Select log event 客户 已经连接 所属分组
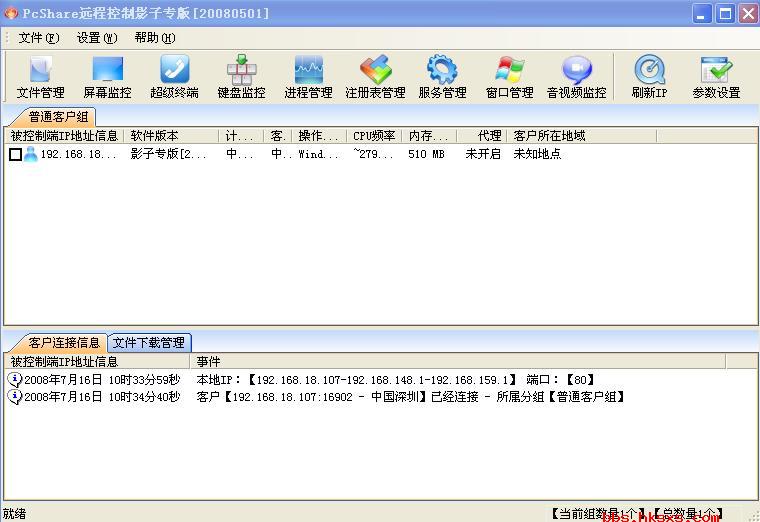760x522 pixels. point(411,396)
